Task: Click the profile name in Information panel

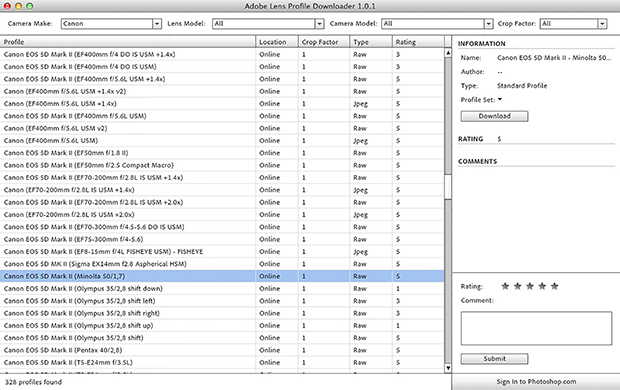Action: pos(554,58)
